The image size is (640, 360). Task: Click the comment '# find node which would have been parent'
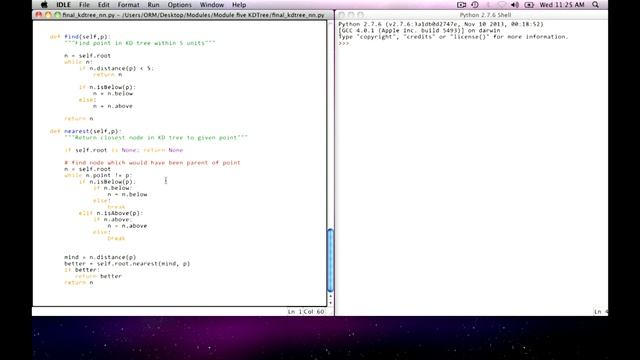[x=152, y=162]
